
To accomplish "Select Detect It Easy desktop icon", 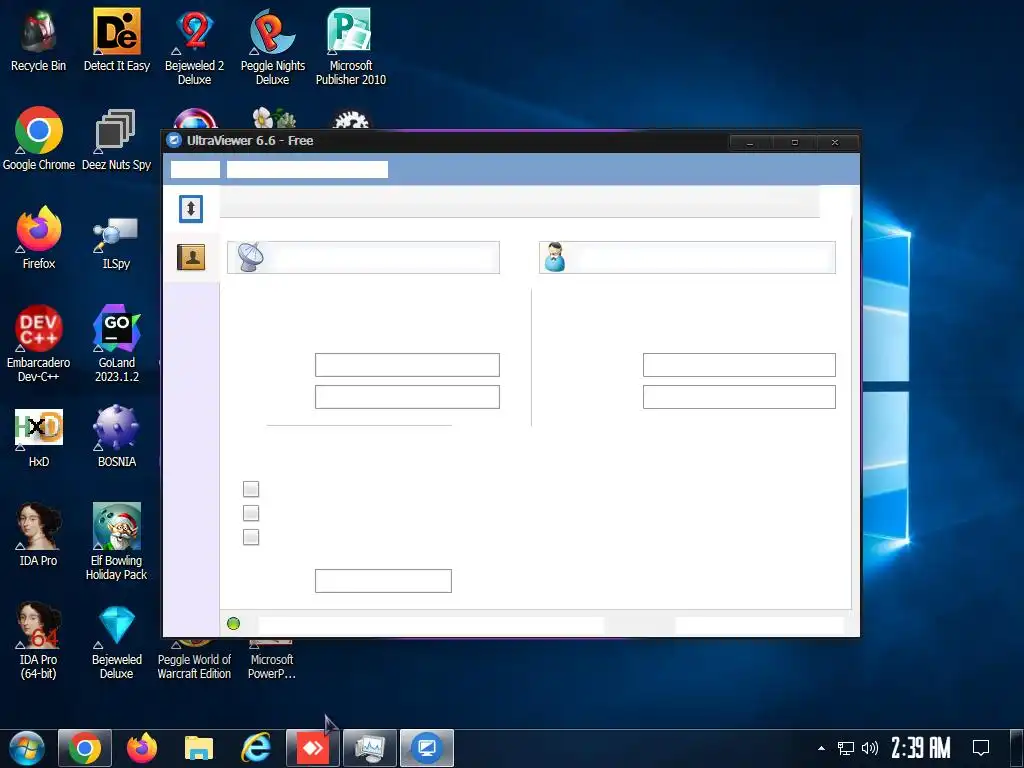I will [117, 40].
